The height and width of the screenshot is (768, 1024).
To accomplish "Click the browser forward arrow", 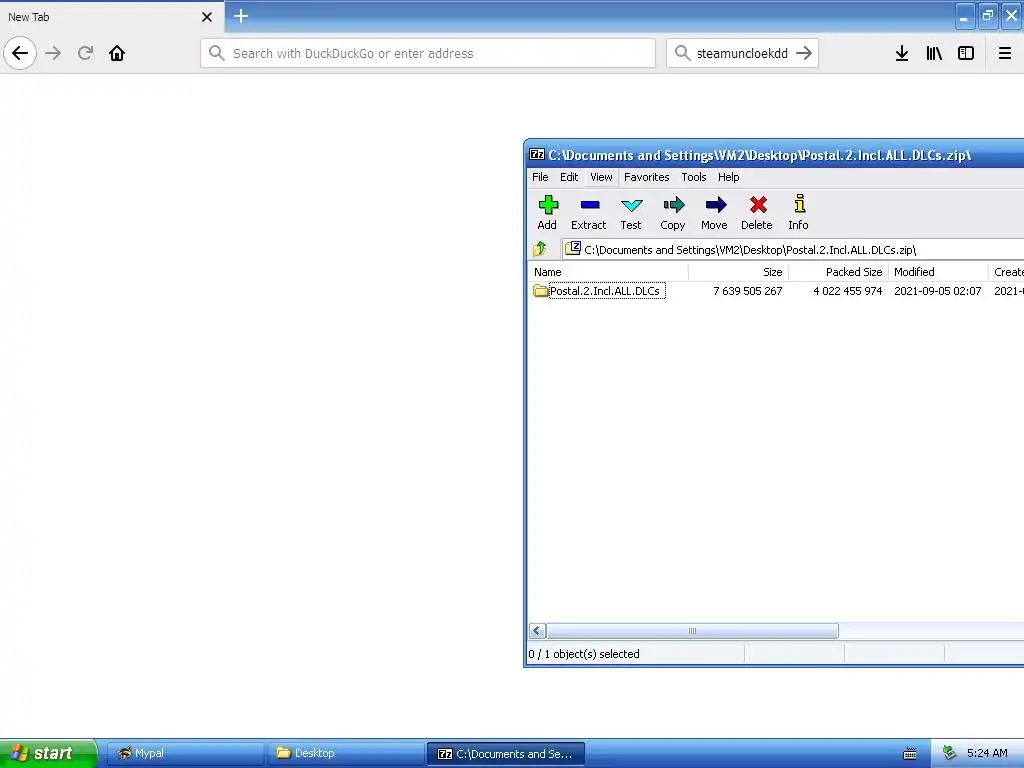I will pyautogui.click(x=54, y=53).
